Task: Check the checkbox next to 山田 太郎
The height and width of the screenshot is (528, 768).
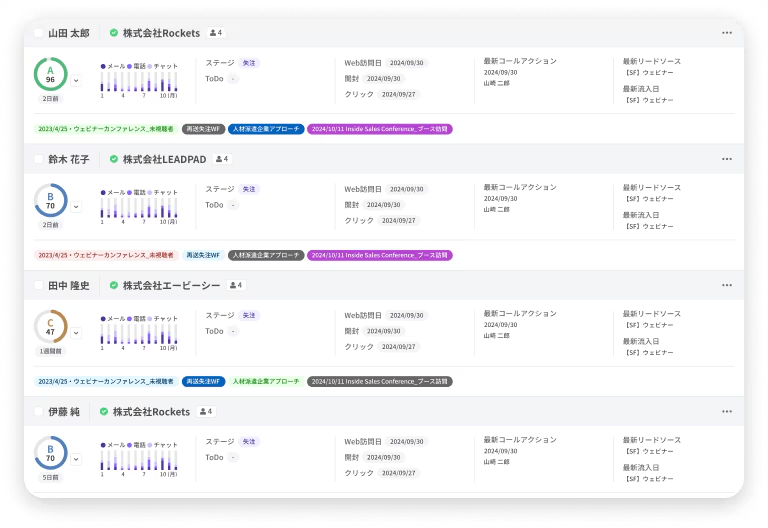Action: click(x=39, y=33)
